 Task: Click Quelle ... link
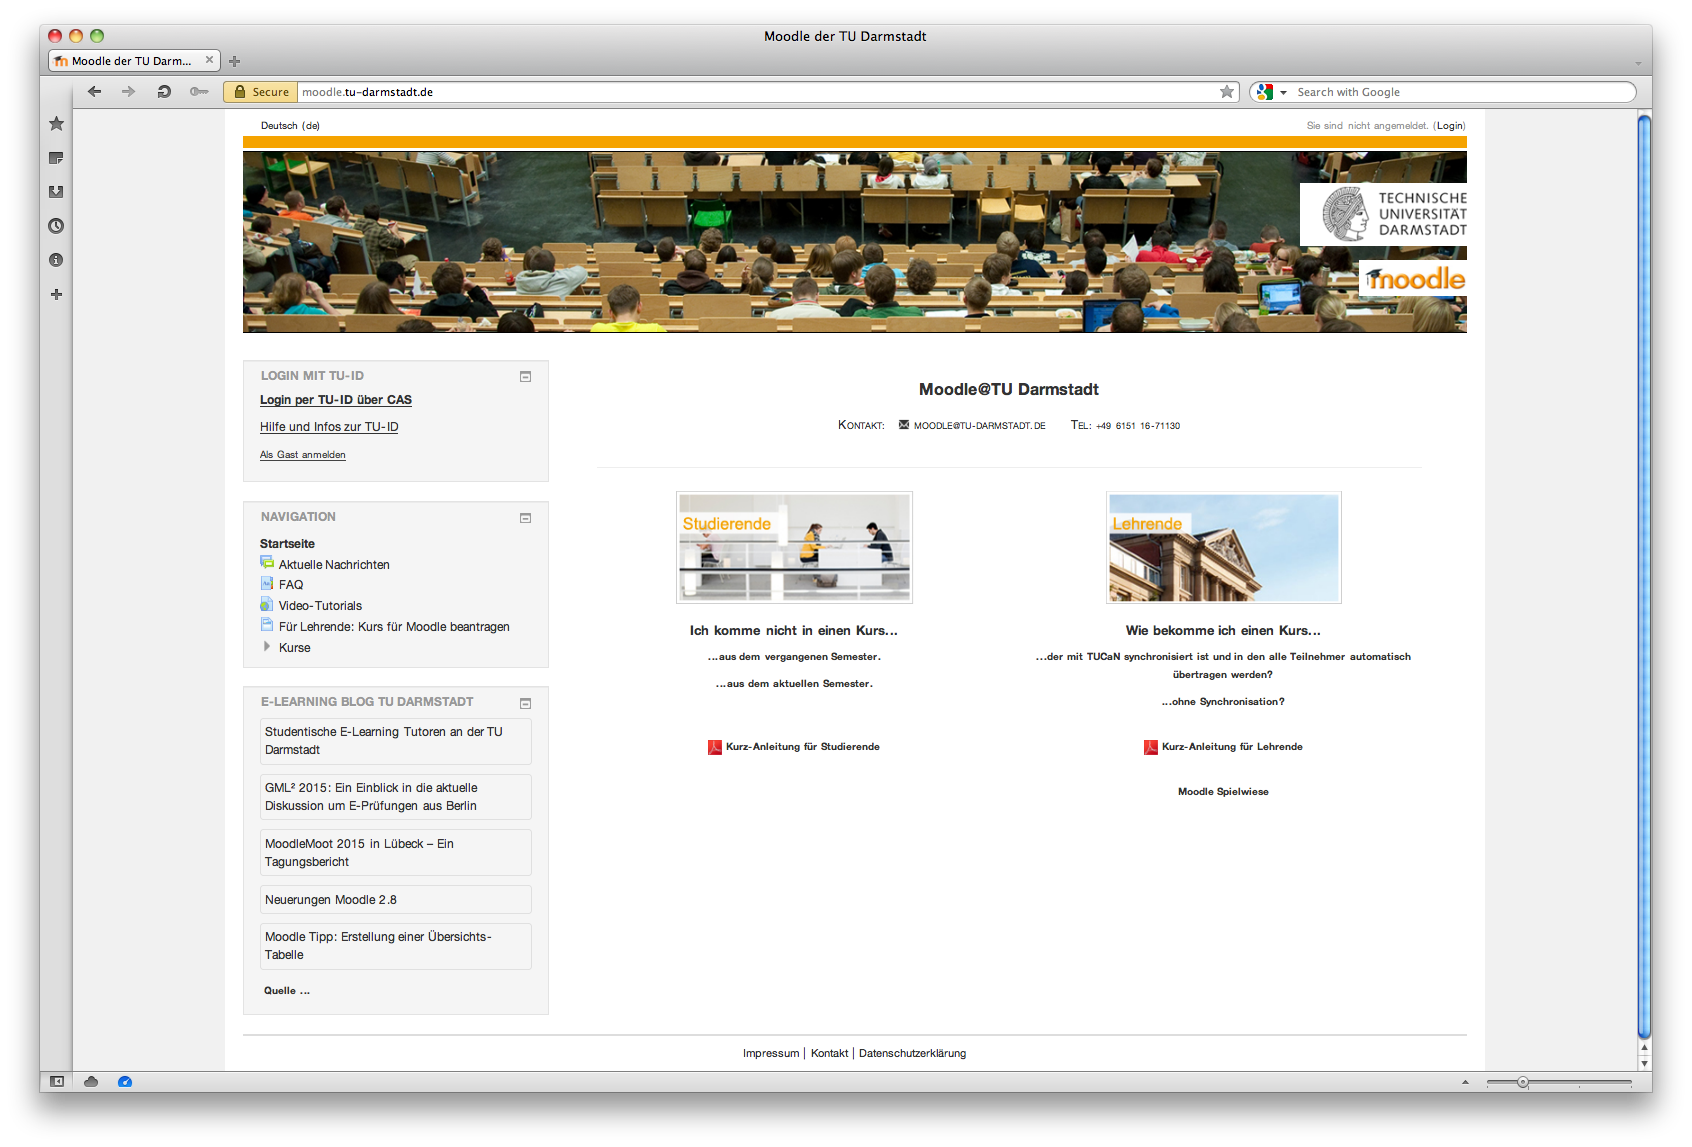pos(287,991)
